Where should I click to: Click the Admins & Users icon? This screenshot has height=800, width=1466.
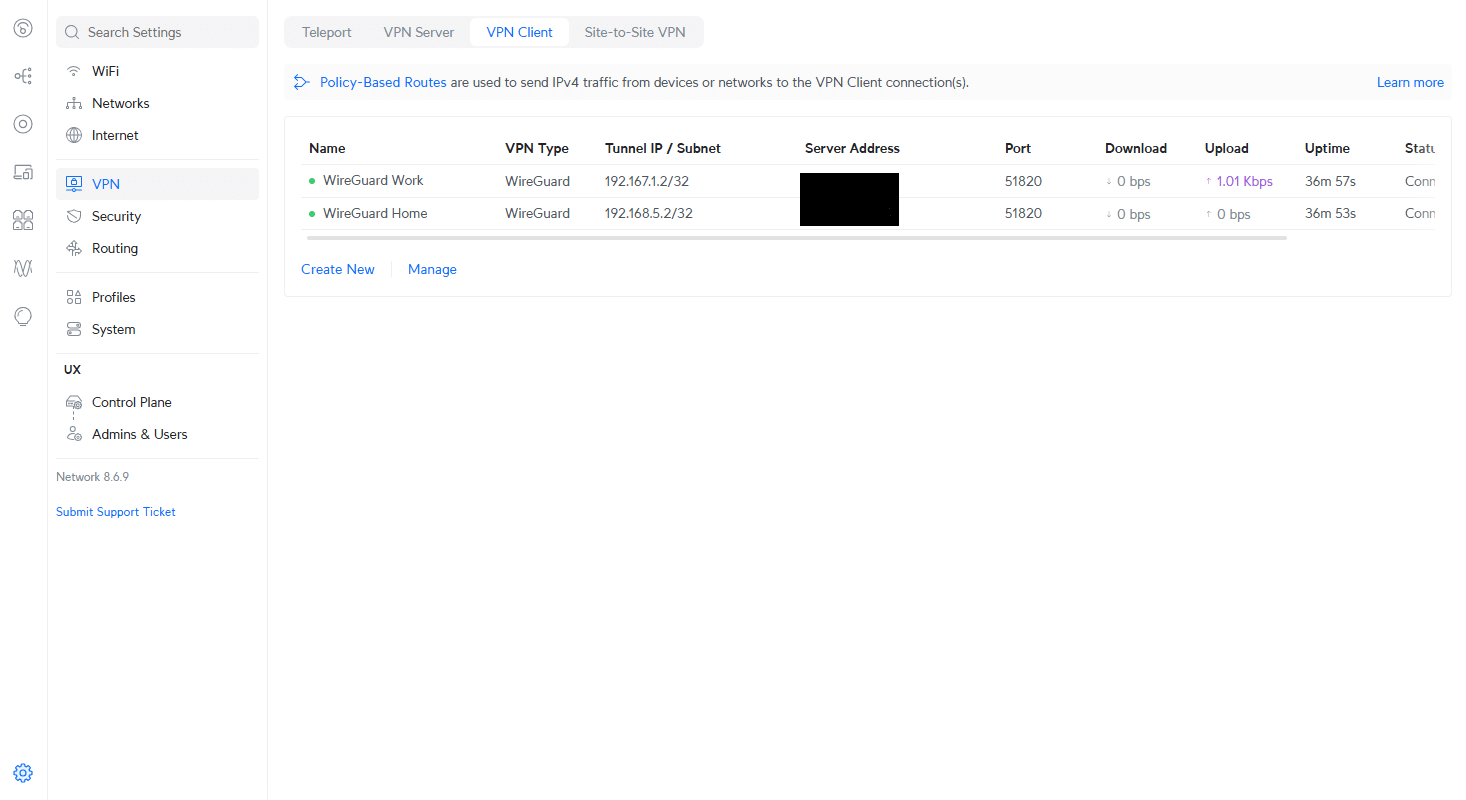pos(73,434)
